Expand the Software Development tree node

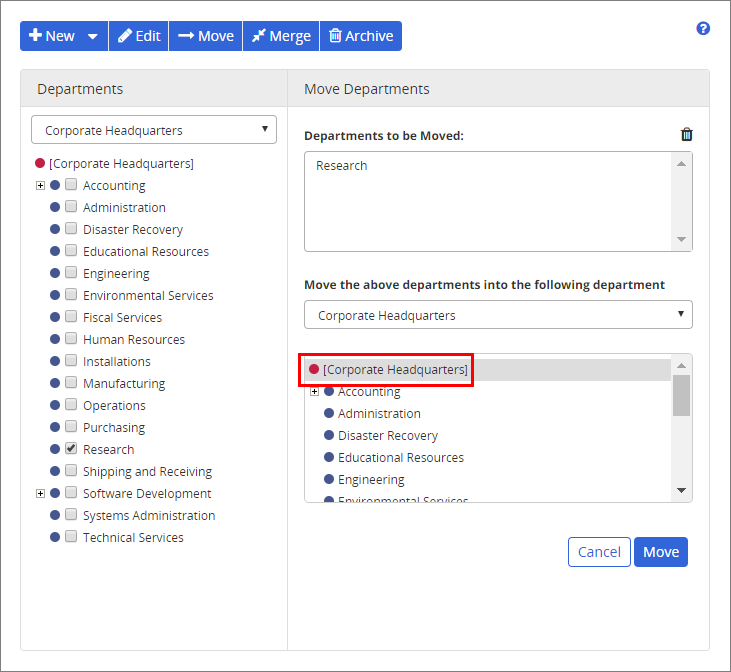(x=40, y=493)
